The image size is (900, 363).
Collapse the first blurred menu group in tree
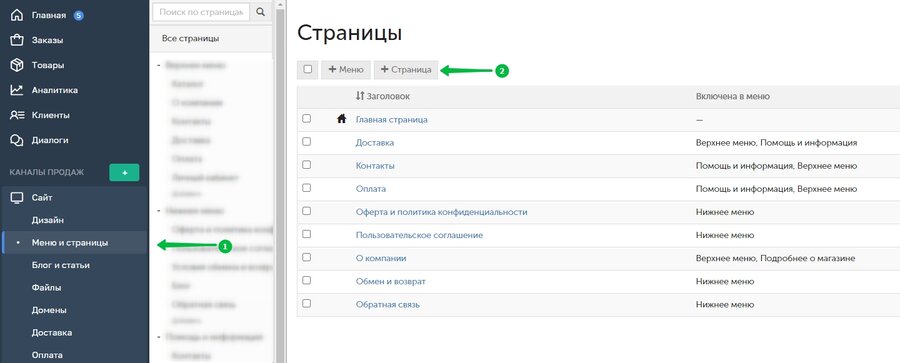tap(158, 65)
